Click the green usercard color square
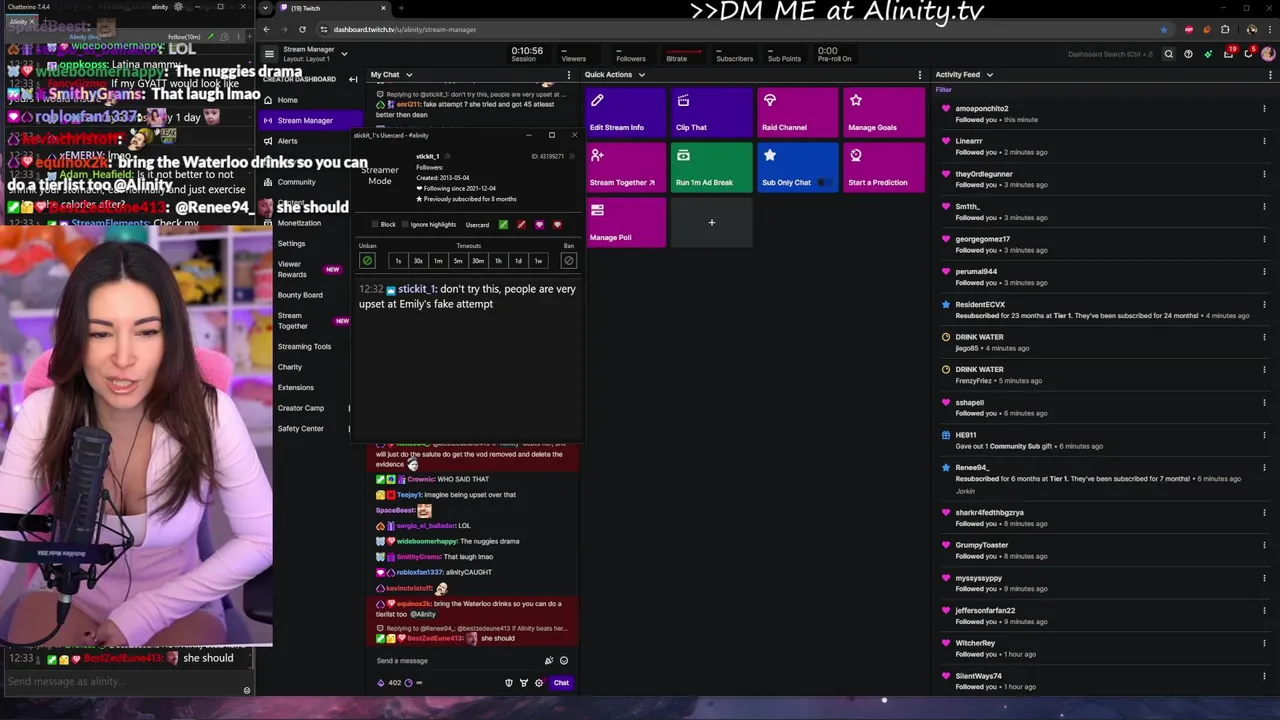The width and height of the screenshot is (1280, 720). click(x=503, y=225)
